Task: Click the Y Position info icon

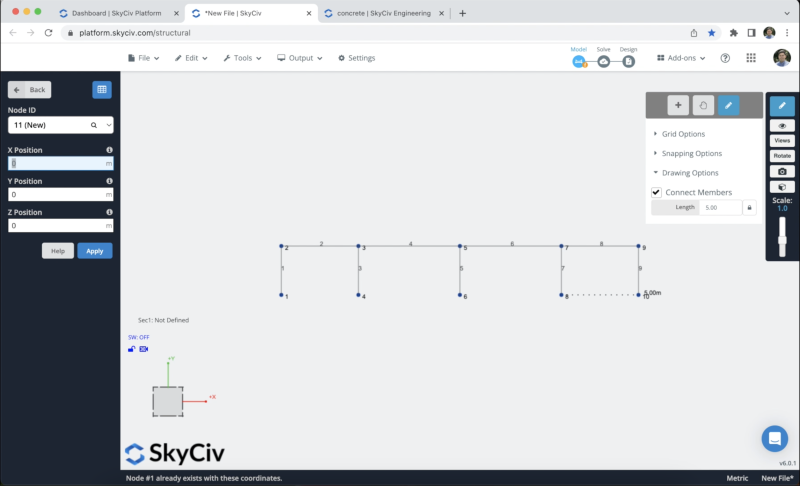Action: (x=109, y=181)
